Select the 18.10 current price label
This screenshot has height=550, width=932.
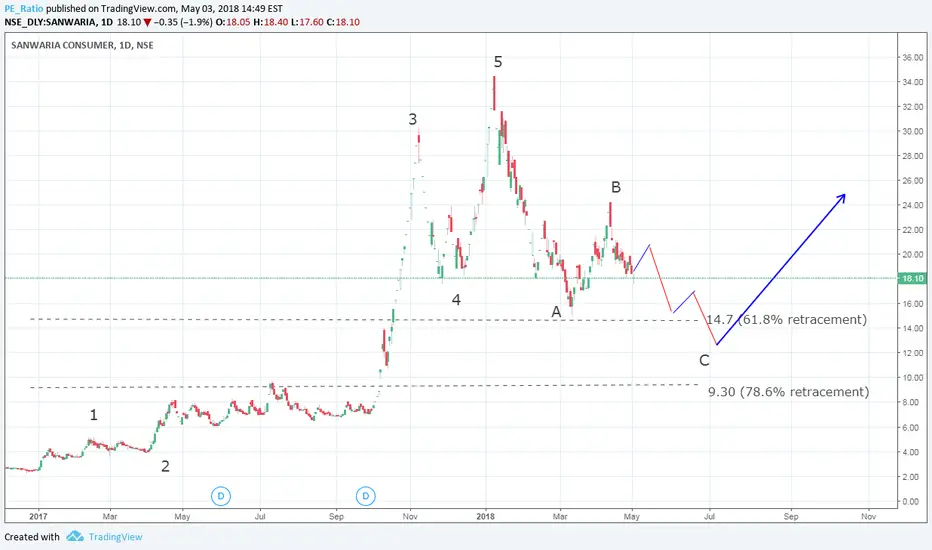tap(912, 278)
